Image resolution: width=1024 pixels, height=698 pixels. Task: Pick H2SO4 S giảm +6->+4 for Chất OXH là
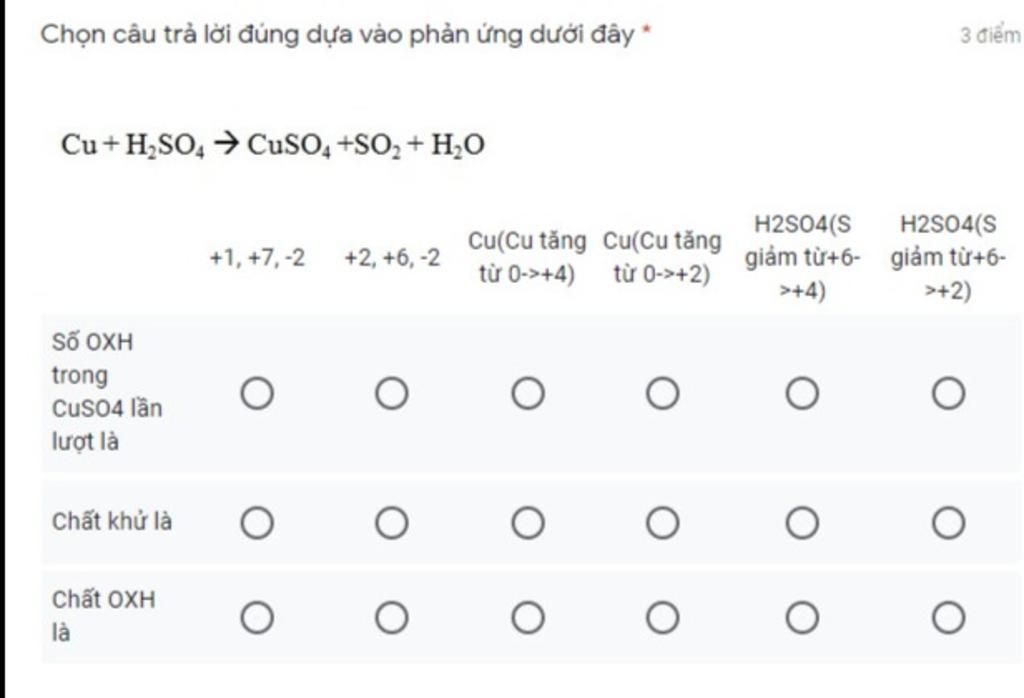(x=803, y=618)
